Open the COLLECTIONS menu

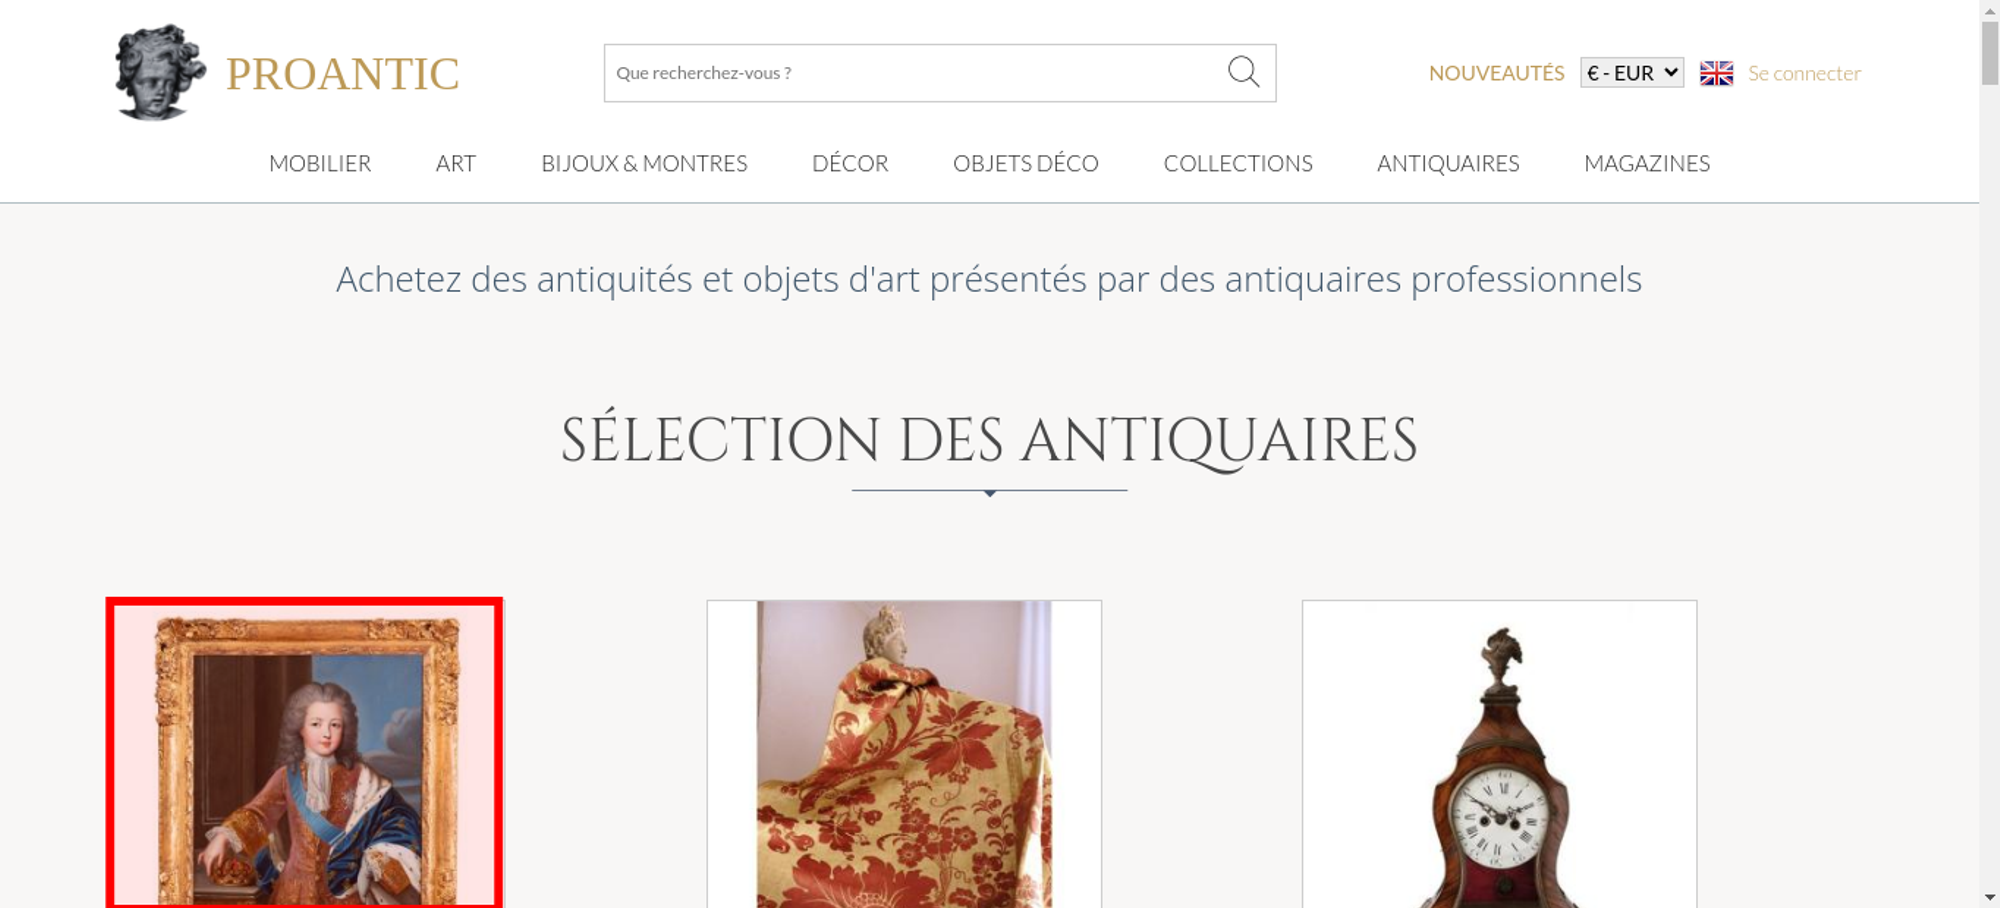tap(1238, 163)
